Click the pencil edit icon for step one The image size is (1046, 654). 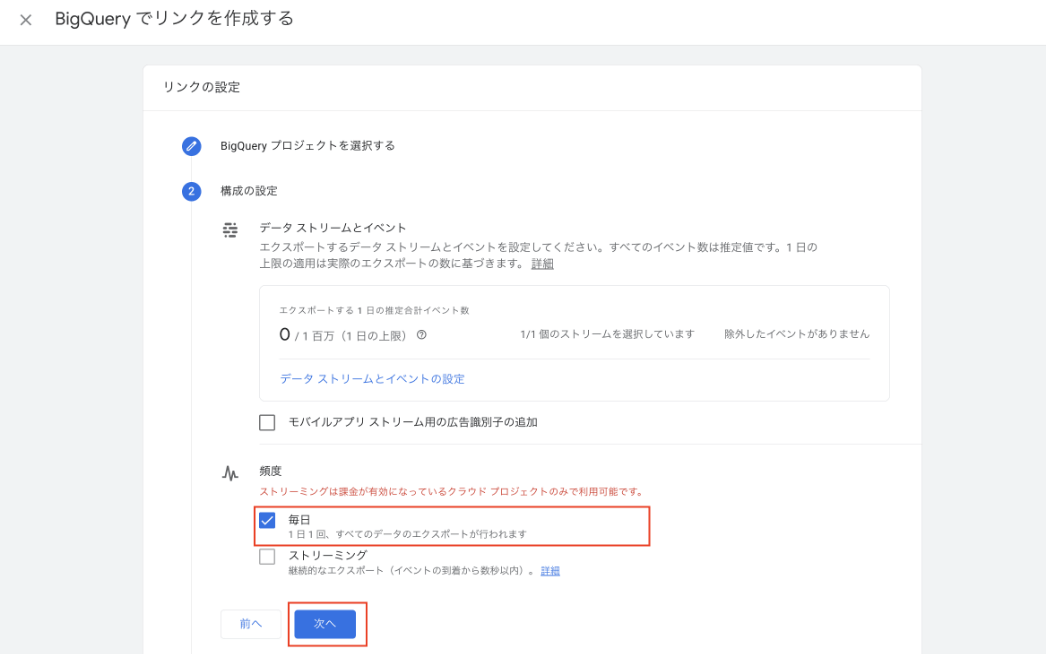click(191, 145)
